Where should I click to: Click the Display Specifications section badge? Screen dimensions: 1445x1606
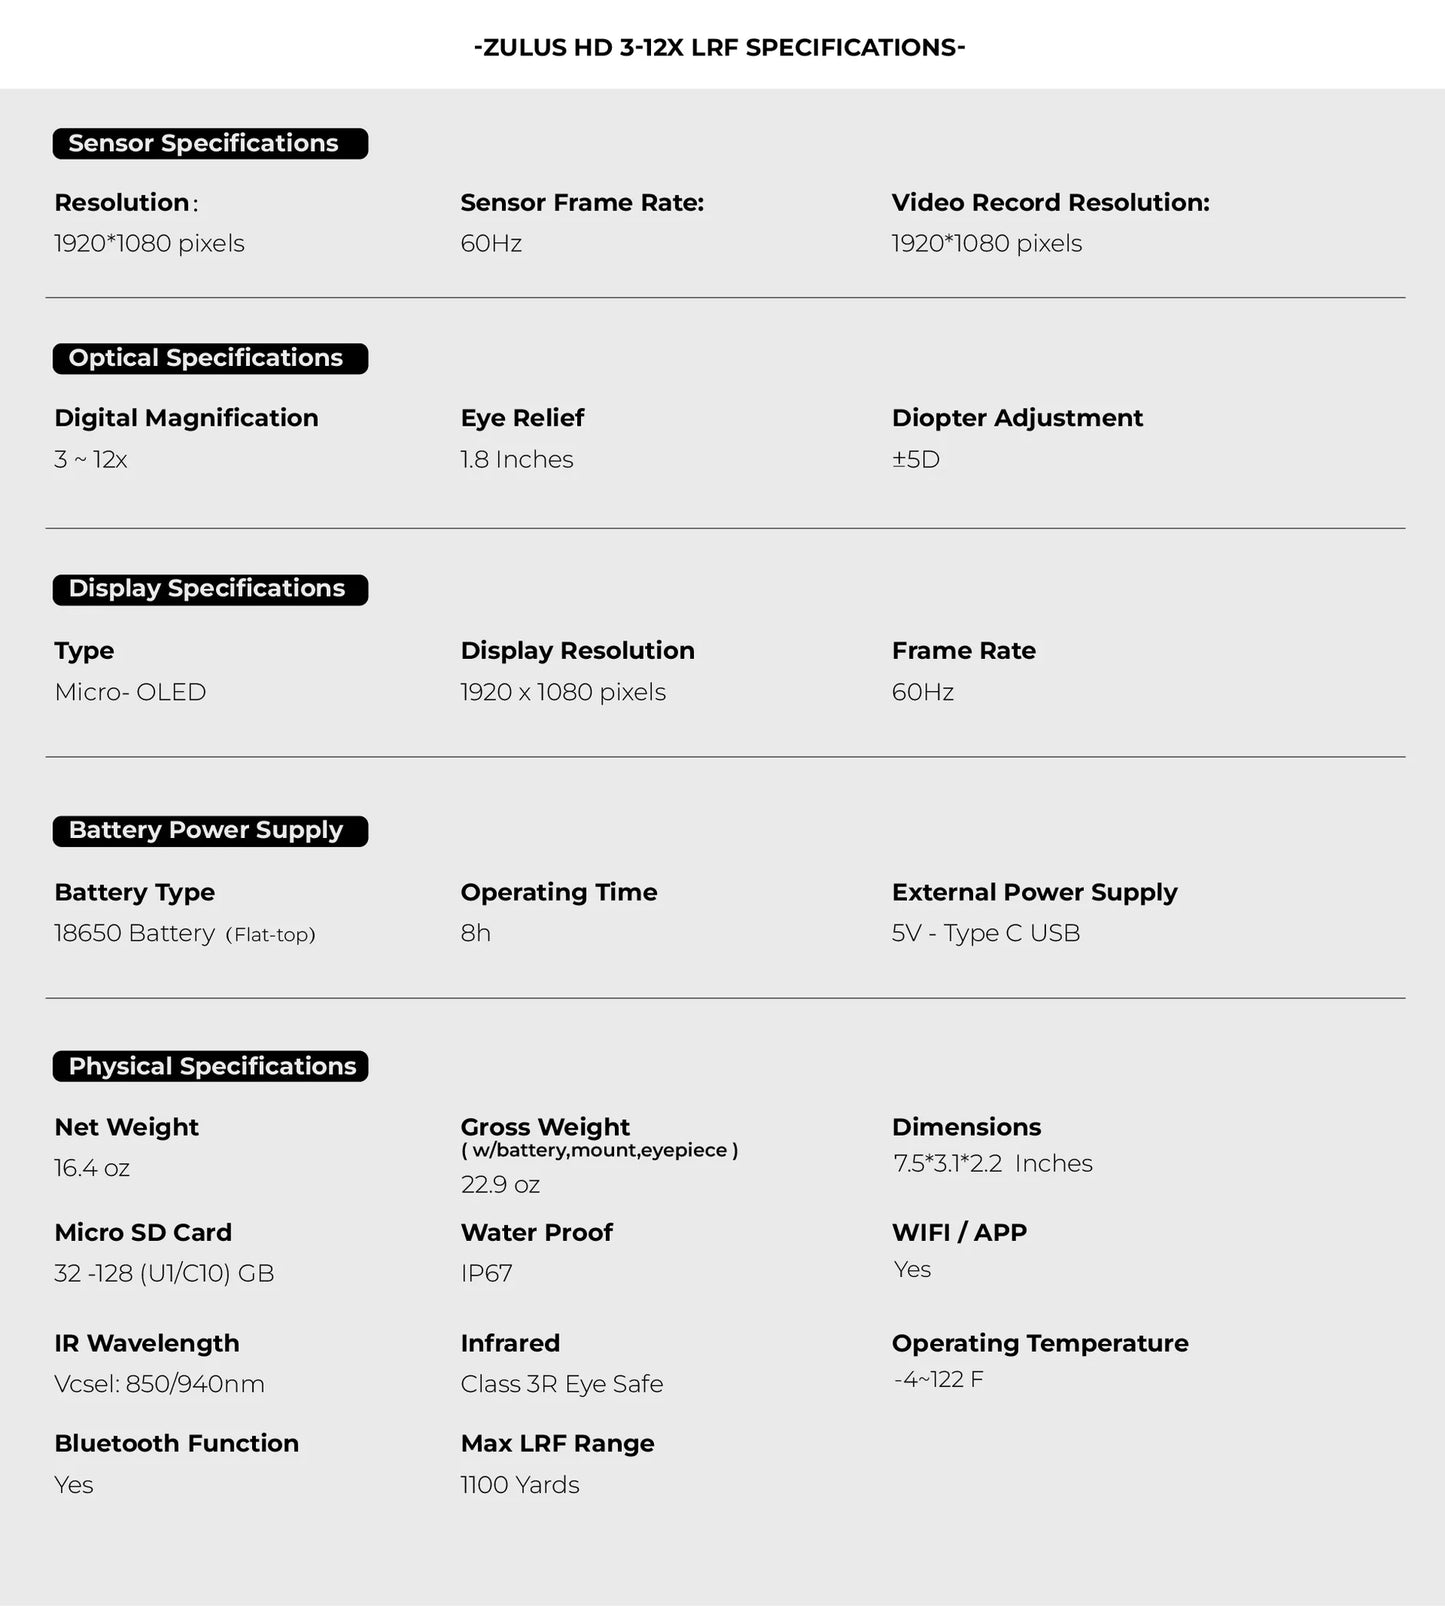point(210,589)
